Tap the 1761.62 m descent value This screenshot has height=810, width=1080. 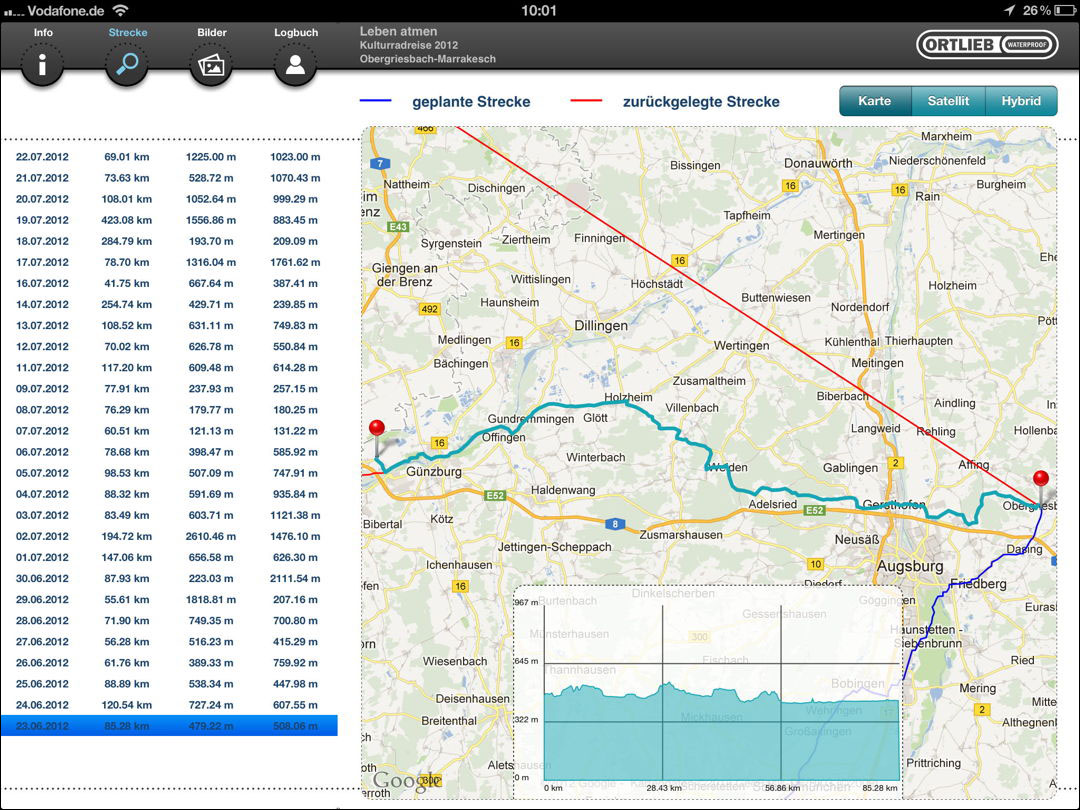295,262
